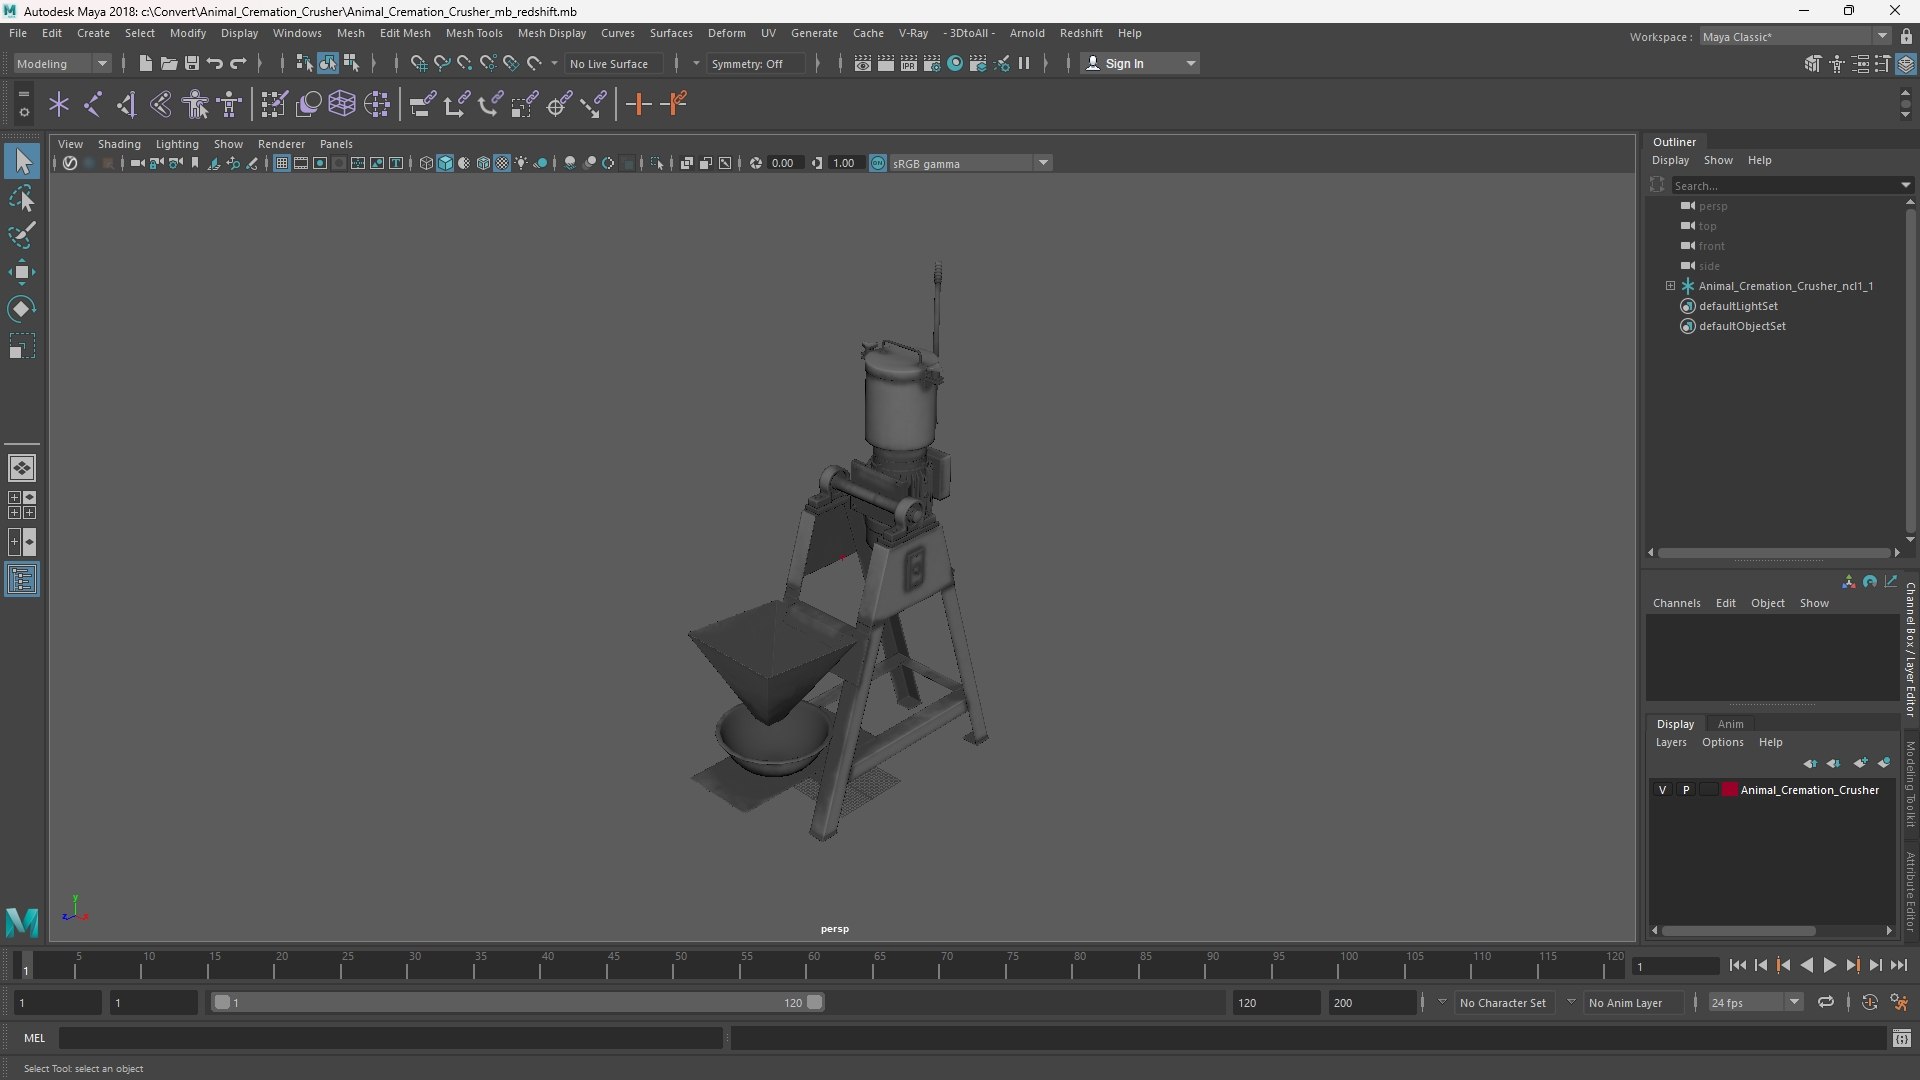Viewport: 1920px width, 1080px height.
Task: Click the Open Scene folder icon
Action: click(168, 63)
